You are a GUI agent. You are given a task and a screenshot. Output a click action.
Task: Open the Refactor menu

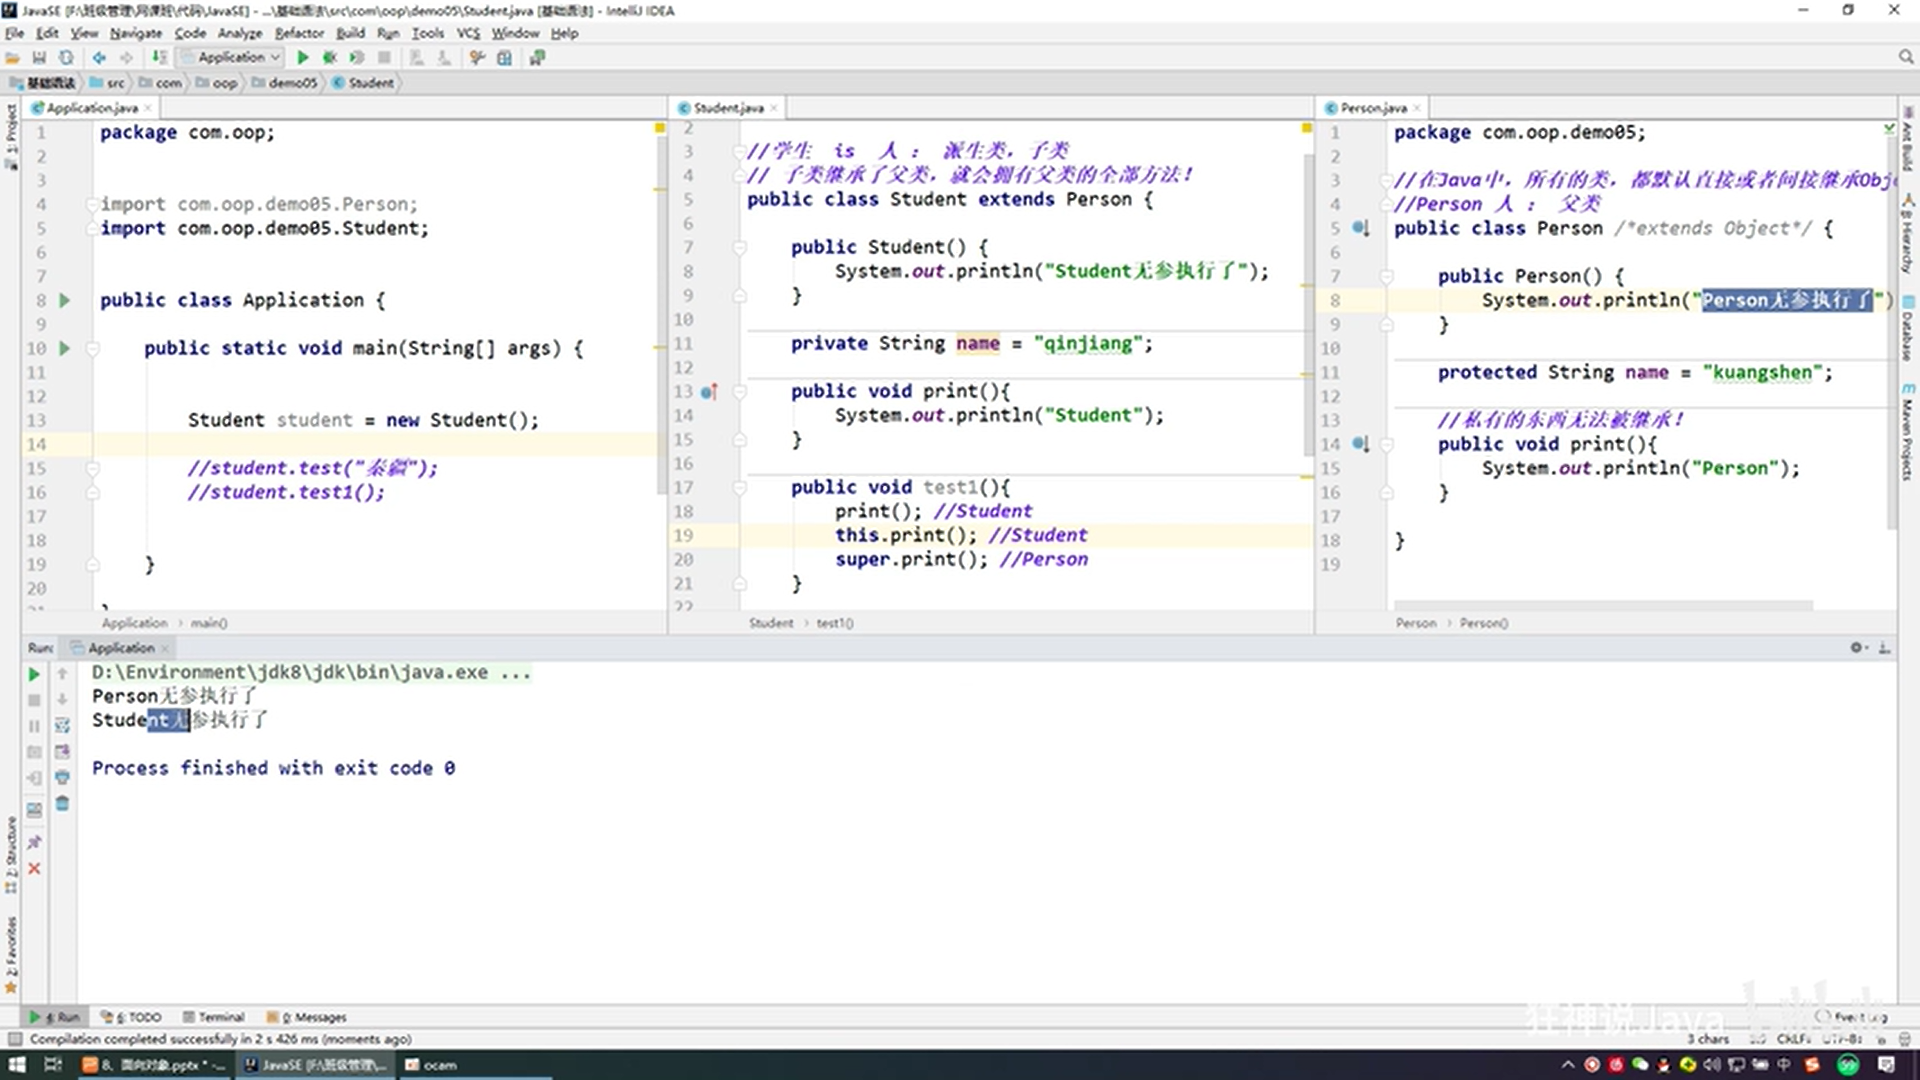pyautogui.click(x=299, y=33)
